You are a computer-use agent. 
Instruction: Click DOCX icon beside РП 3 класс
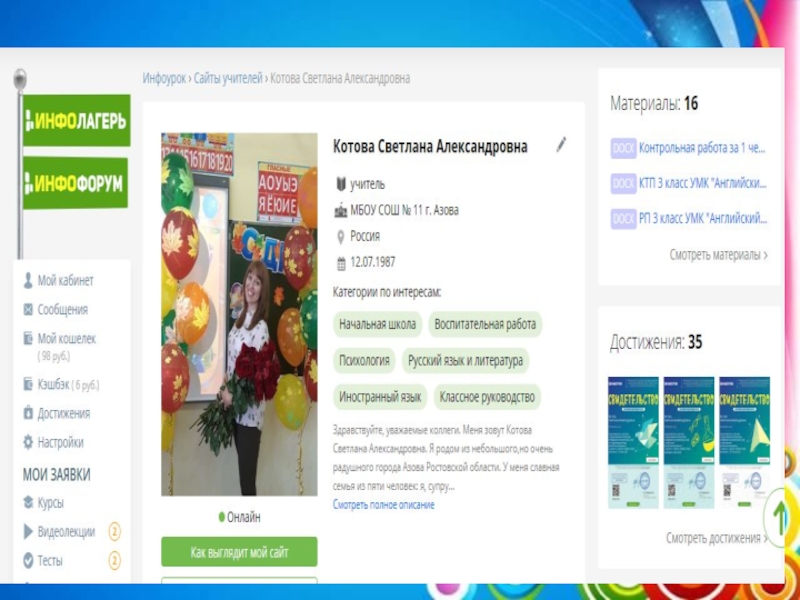(623, 219)
